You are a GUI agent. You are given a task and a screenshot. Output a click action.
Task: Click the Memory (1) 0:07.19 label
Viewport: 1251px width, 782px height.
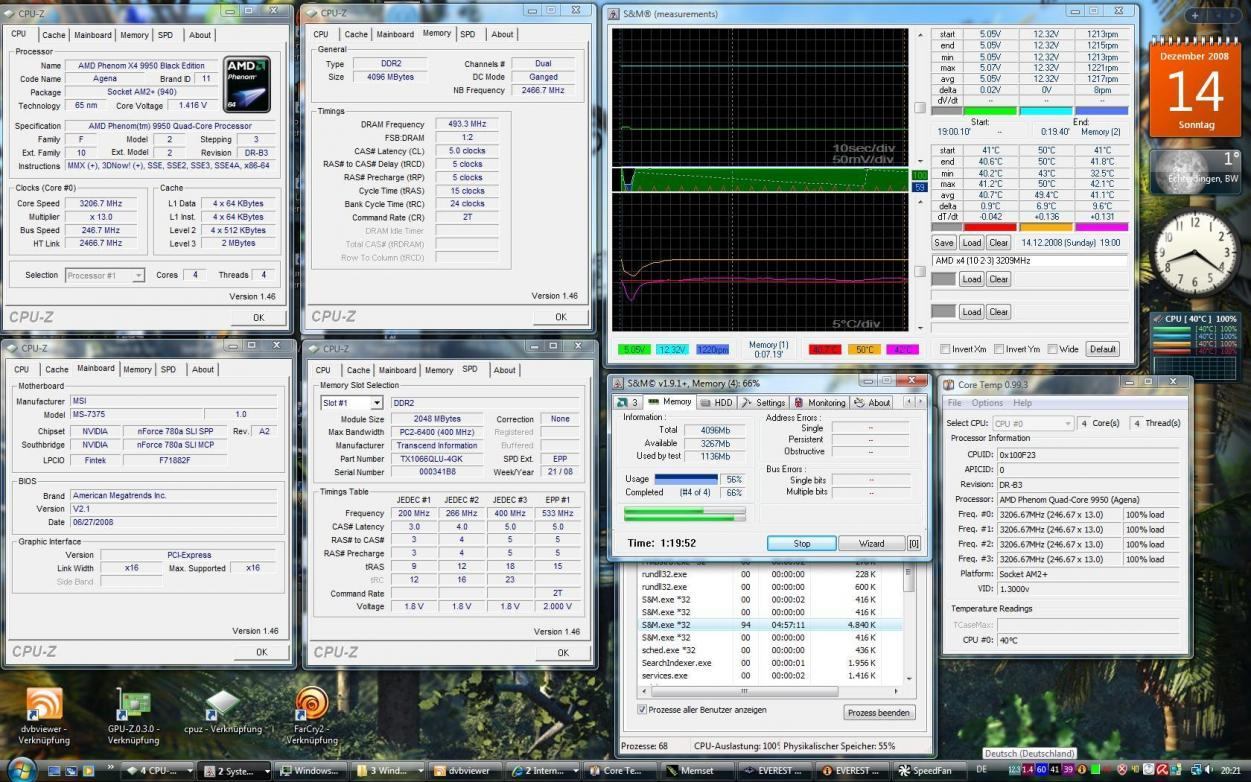click(x=769, y=349)
